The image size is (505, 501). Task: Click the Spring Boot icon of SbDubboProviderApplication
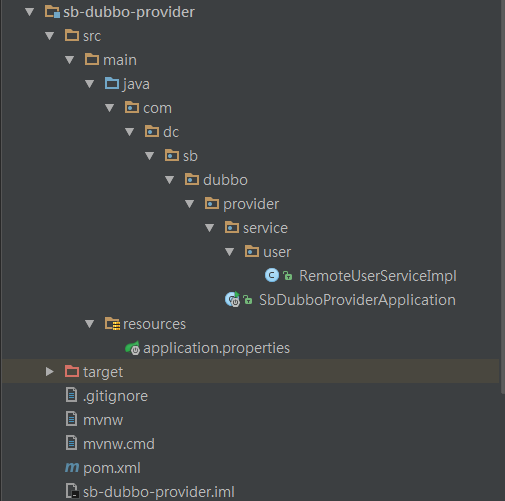tap(232, 299)
